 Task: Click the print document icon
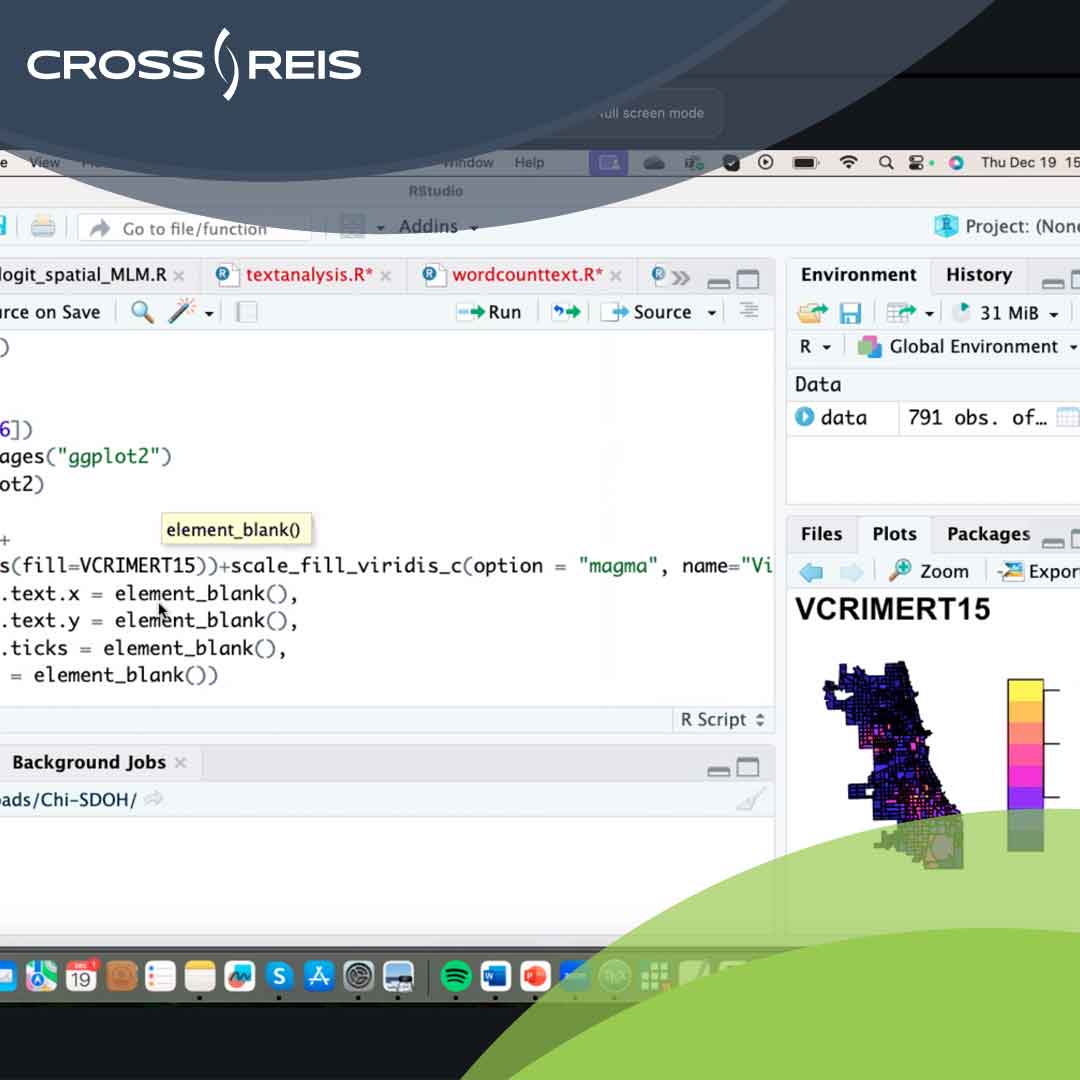coord(43,227)
